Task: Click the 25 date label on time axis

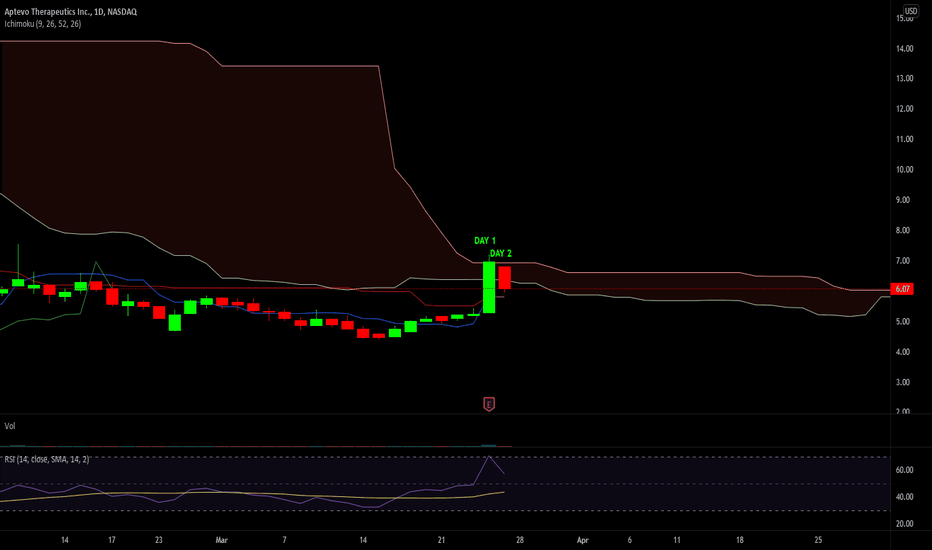Action: coord(818,540)
